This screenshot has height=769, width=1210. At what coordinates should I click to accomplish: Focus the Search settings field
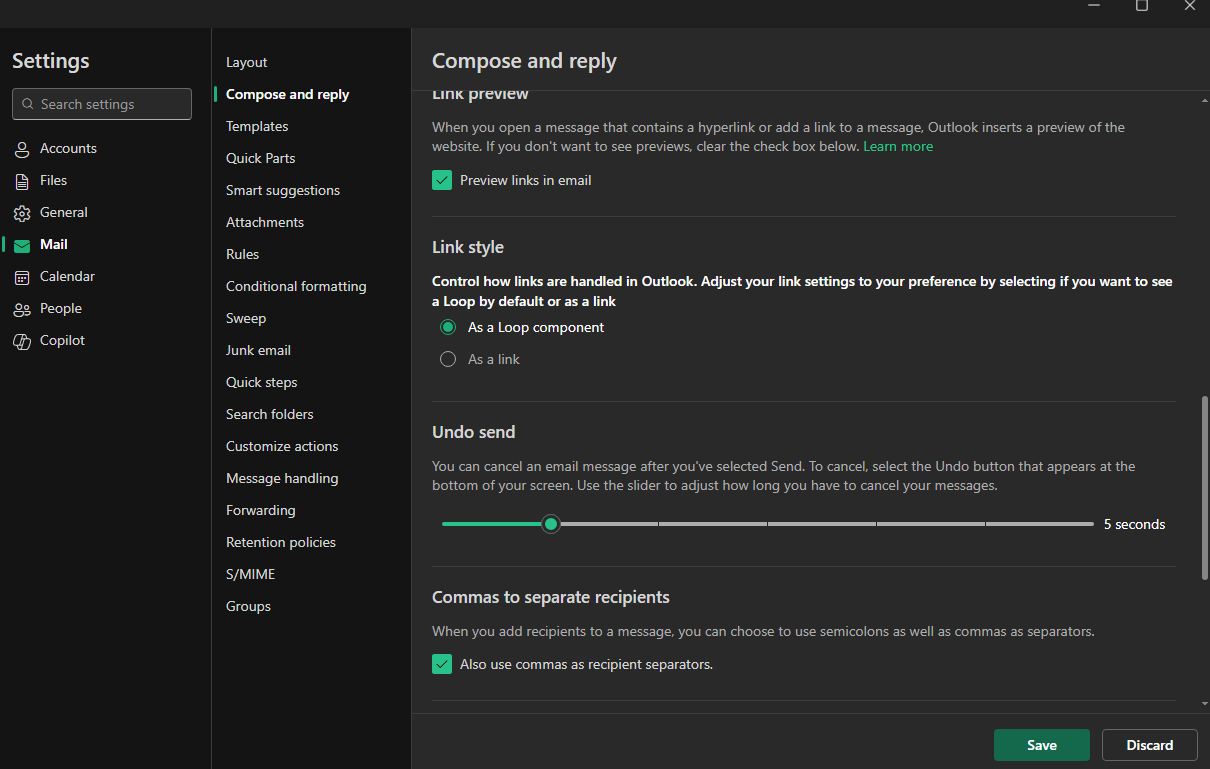[102, 104]
